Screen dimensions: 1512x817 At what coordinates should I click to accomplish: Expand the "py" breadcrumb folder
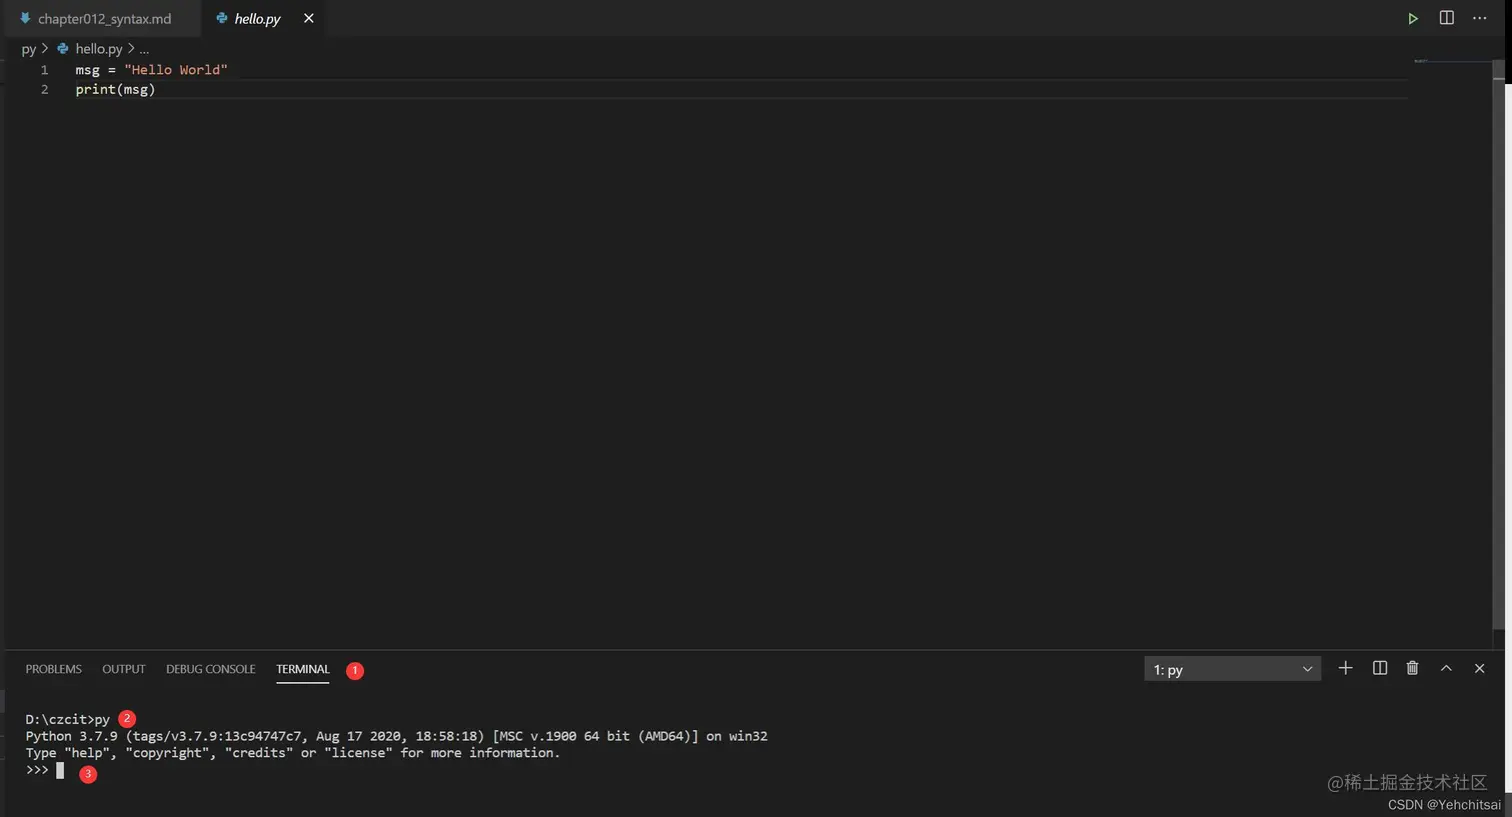pos(29,48)
